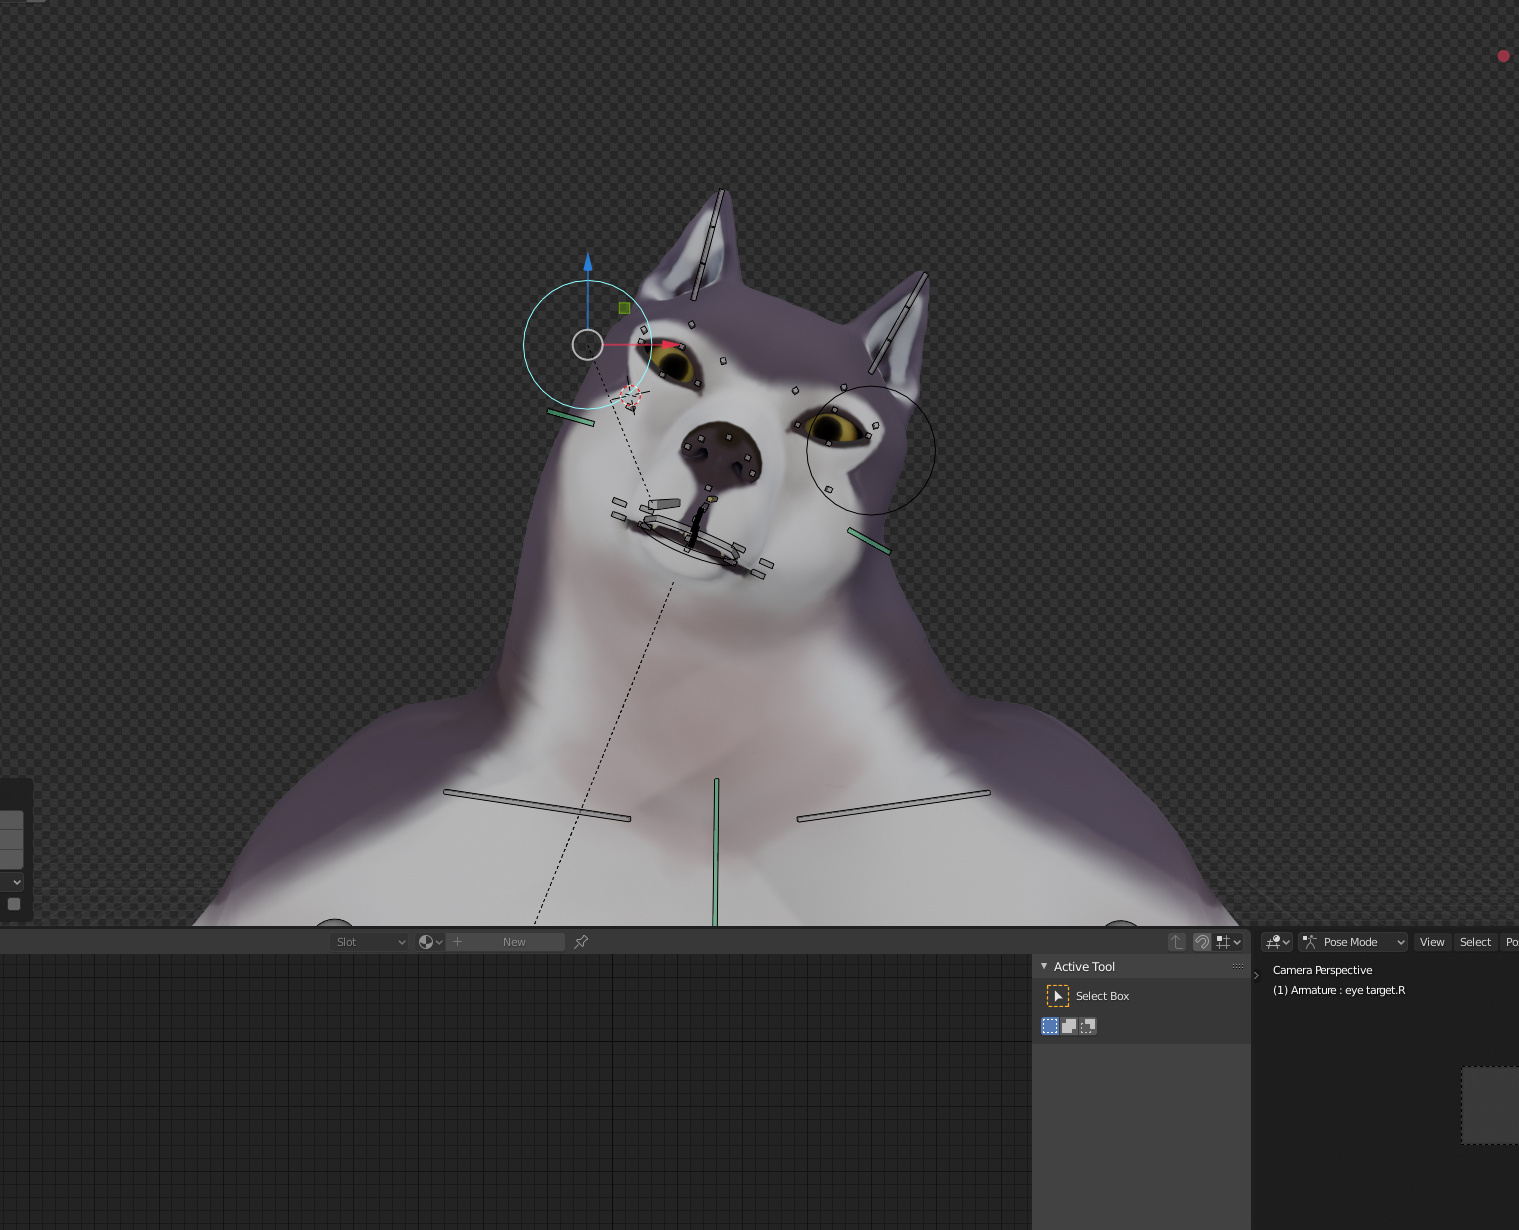Click the green plane handle on the gizmo
Image resolution: width=1519 pixels, height=1230 pixels.
click(624, 308)
